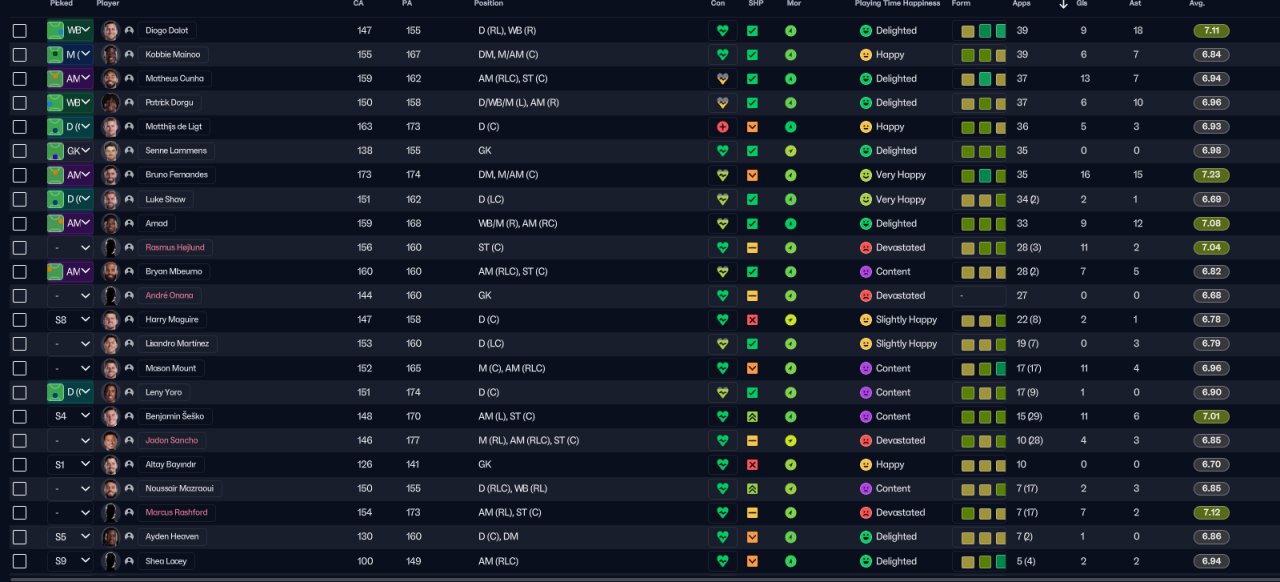Click Bruno Fernandes' pitch position icon
Image resolution: width=1280 pixels, height=582 pixels.
(x=56, y=175)
